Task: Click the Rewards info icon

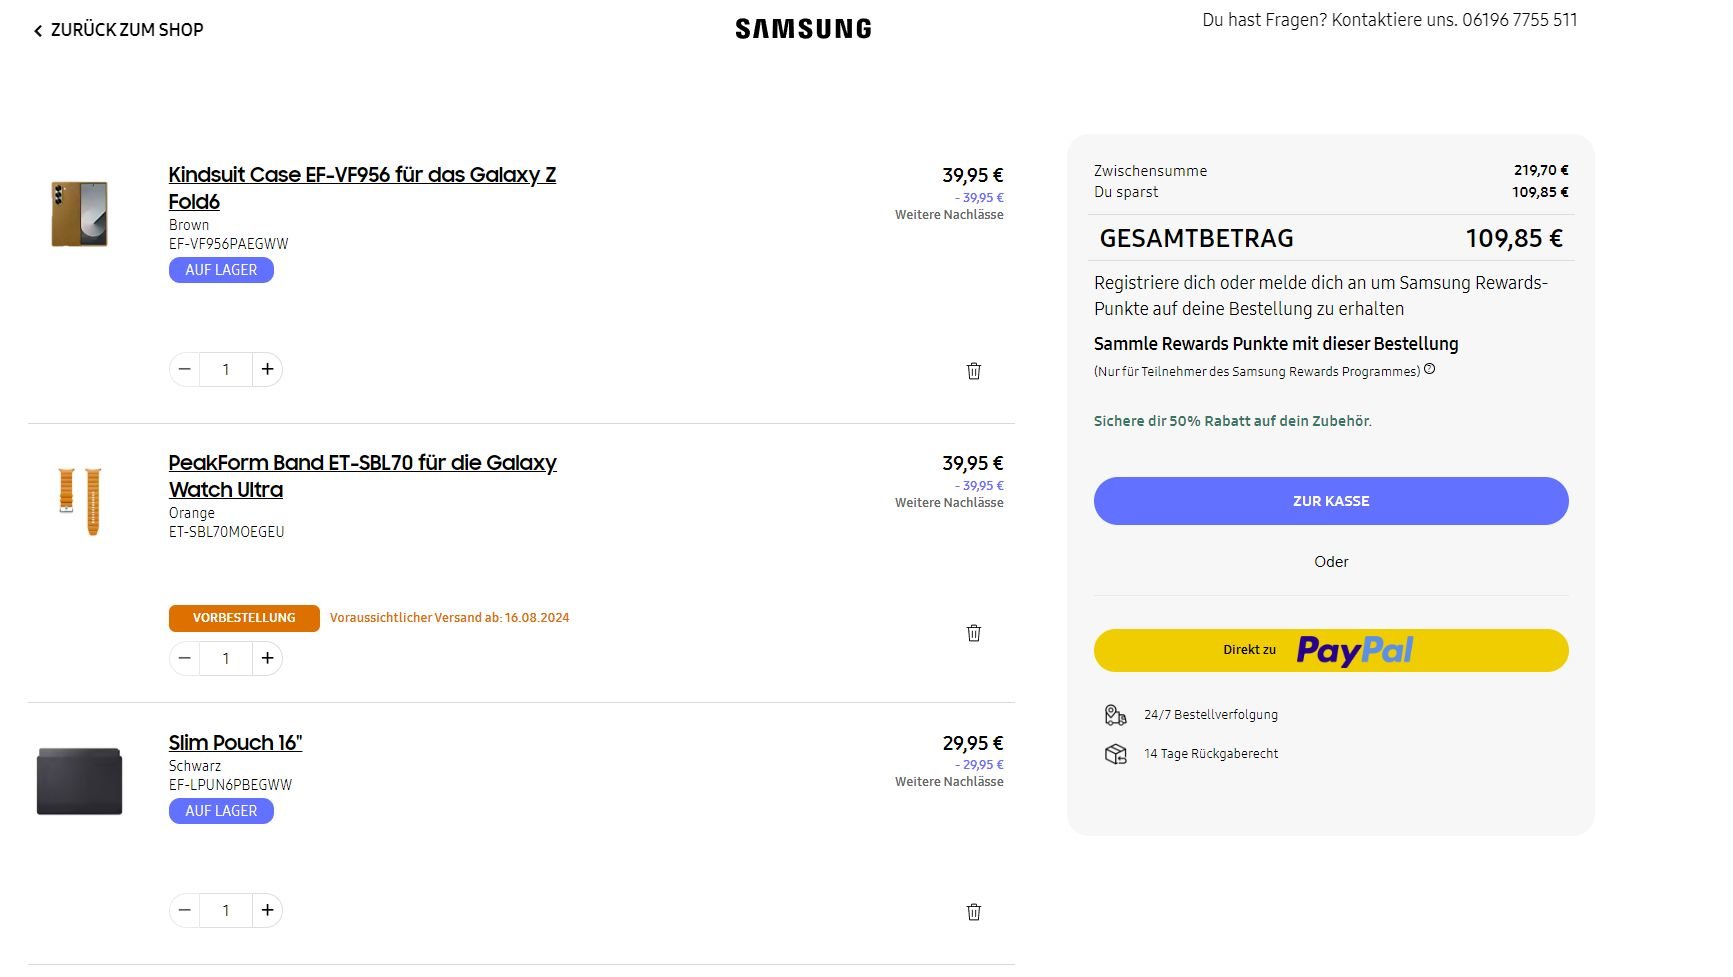Action: coord(1429,369)
